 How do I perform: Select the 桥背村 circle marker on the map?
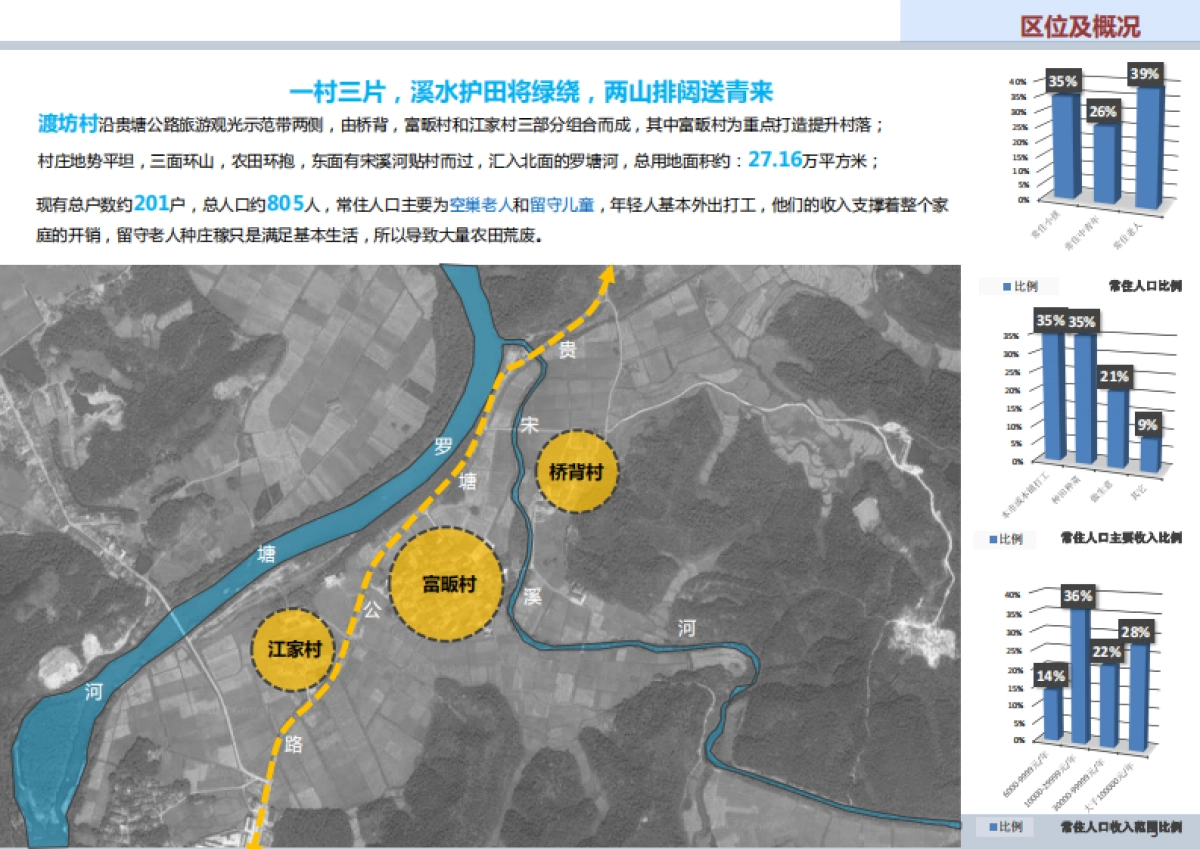[x=577, y=471]
